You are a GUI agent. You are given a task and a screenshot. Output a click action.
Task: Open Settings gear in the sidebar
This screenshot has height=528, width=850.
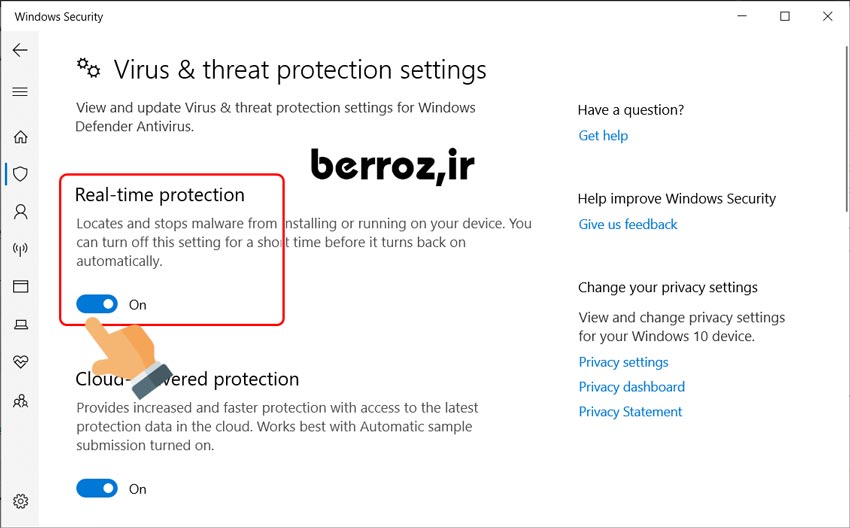coord(20,501)
